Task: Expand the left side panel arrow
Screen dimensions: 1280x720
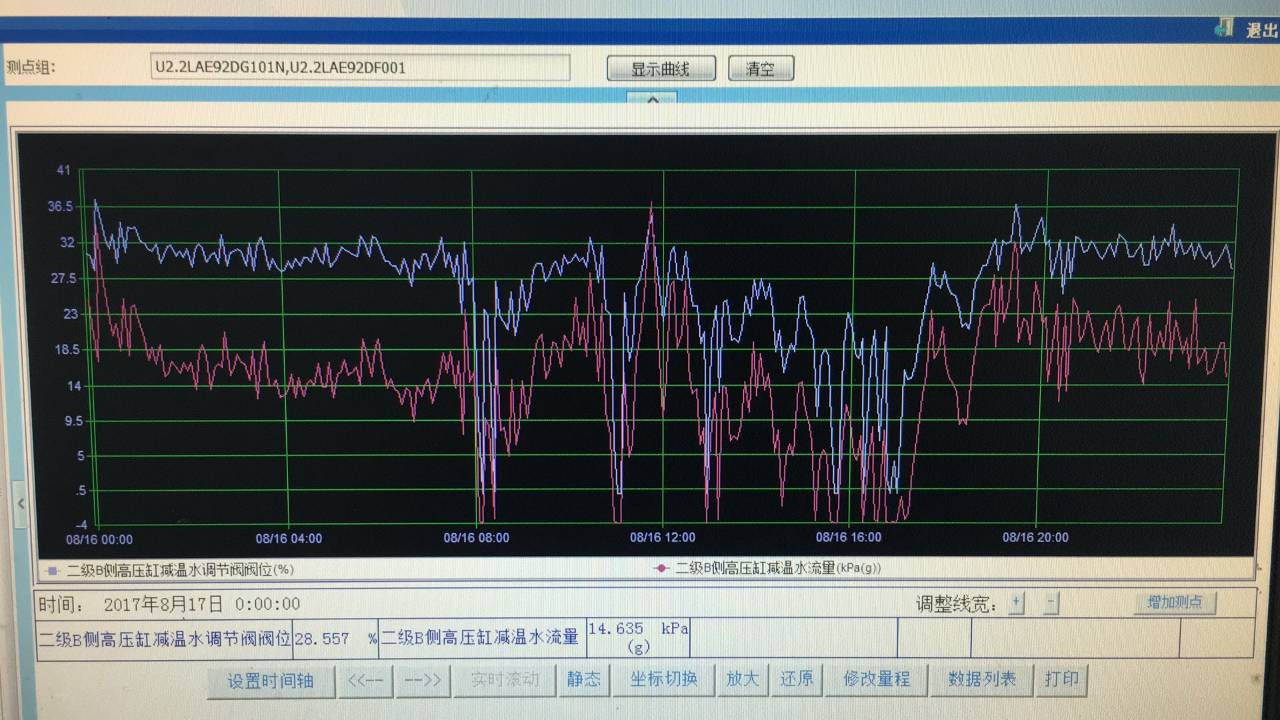Action: coord(20,503)
